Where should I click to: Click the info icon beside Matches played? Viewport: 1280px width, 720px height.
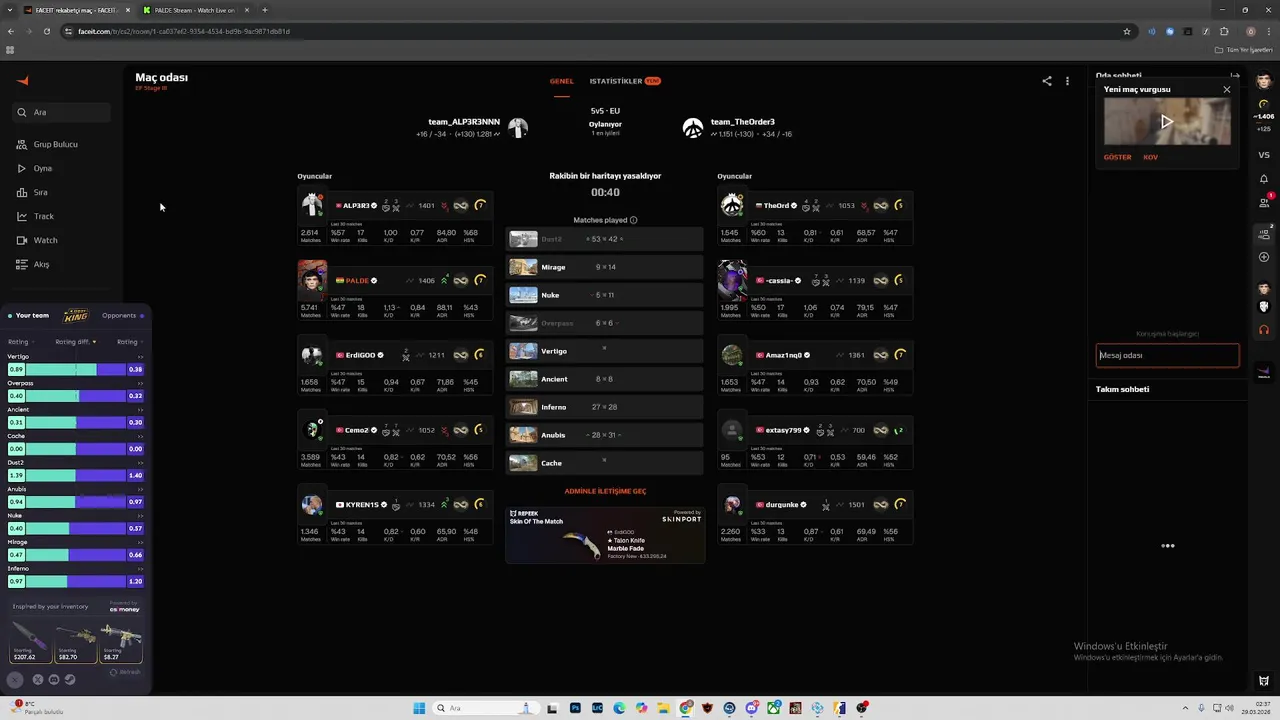pyautogui.click(x=634, y=220)
